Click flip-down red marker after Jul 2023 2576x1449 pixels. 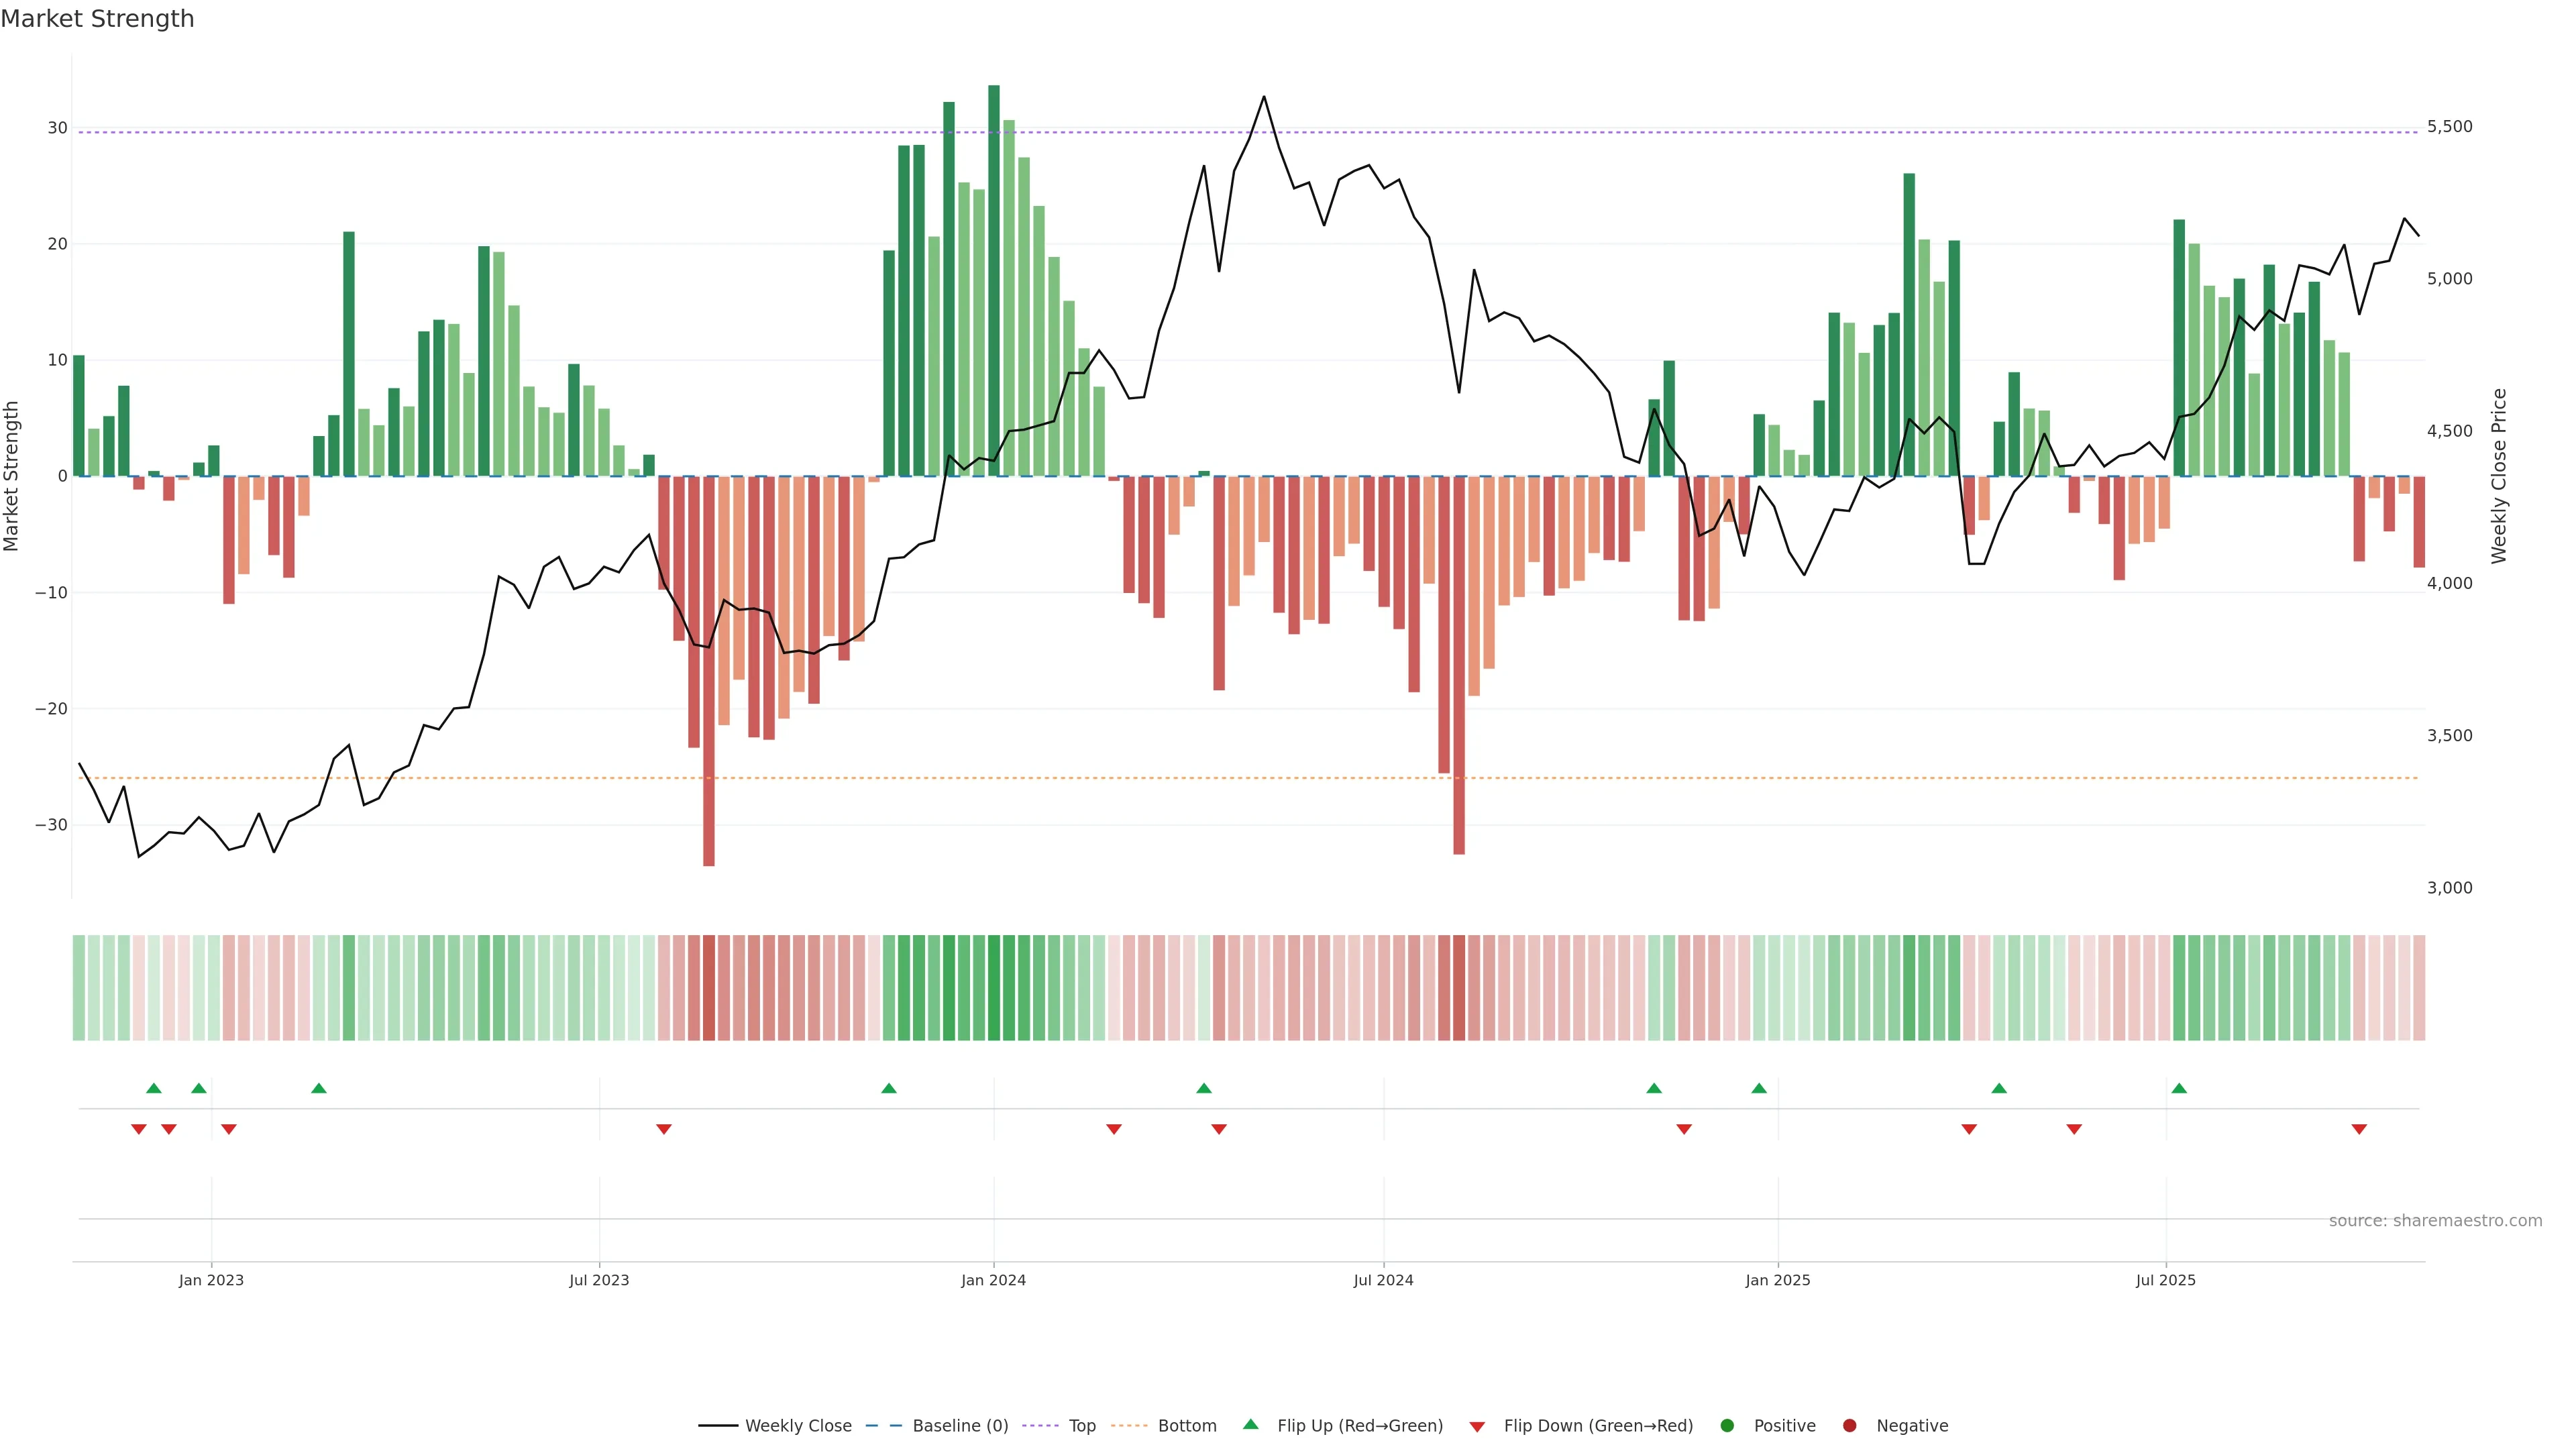click(x=664, y=1129)
